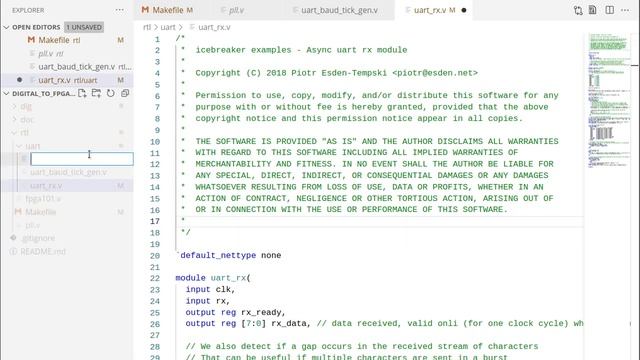Viewport: 640px width, 360px height.
Task: Open the Explorer more actions menu
Action: pos(120,10)
